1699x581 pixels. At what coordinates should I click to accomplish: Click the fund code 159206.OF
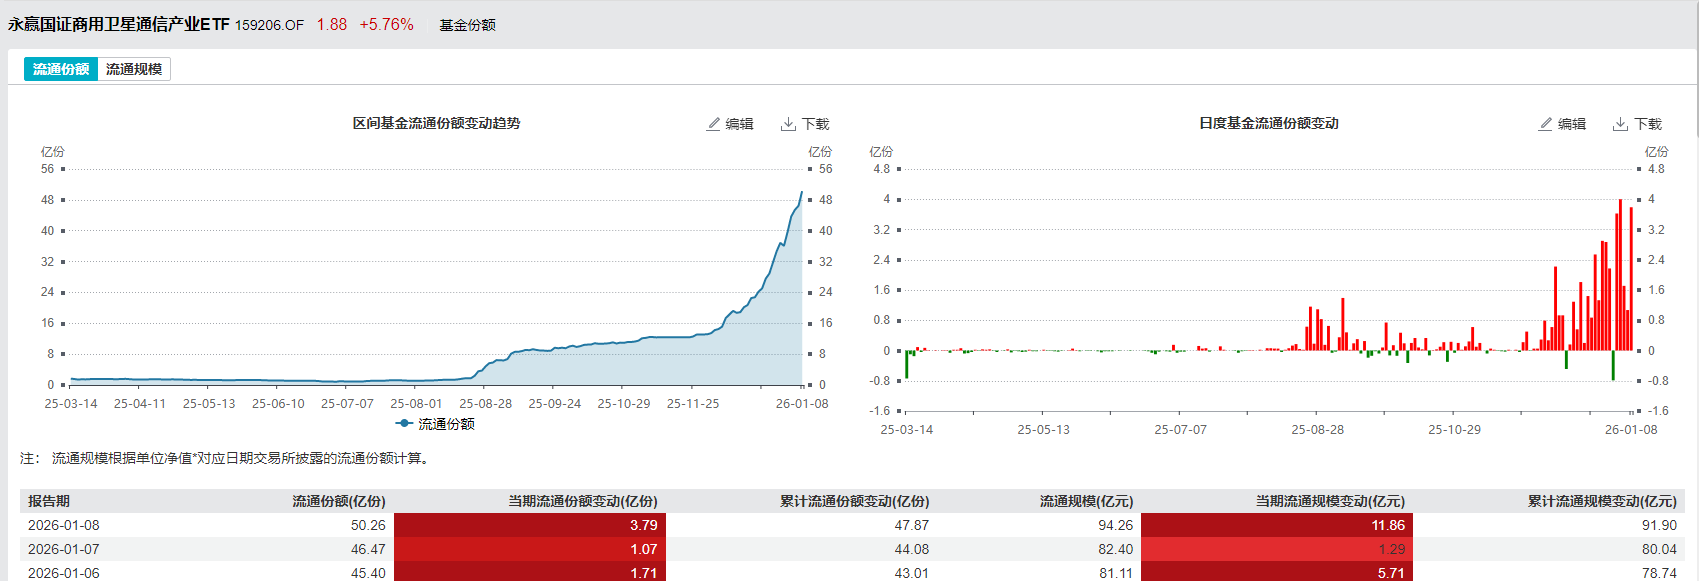coord(269,25)
